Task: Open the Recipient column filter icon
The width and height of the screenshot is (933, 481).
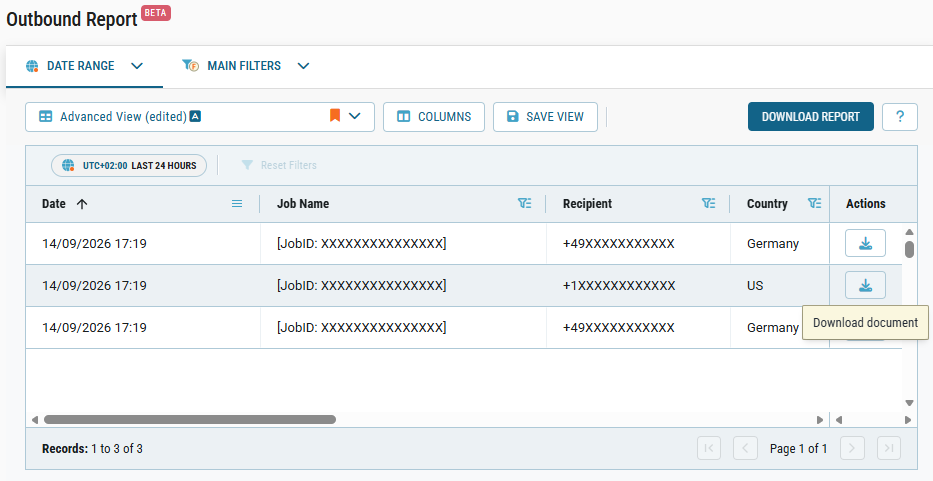Action: click(708, 204)
